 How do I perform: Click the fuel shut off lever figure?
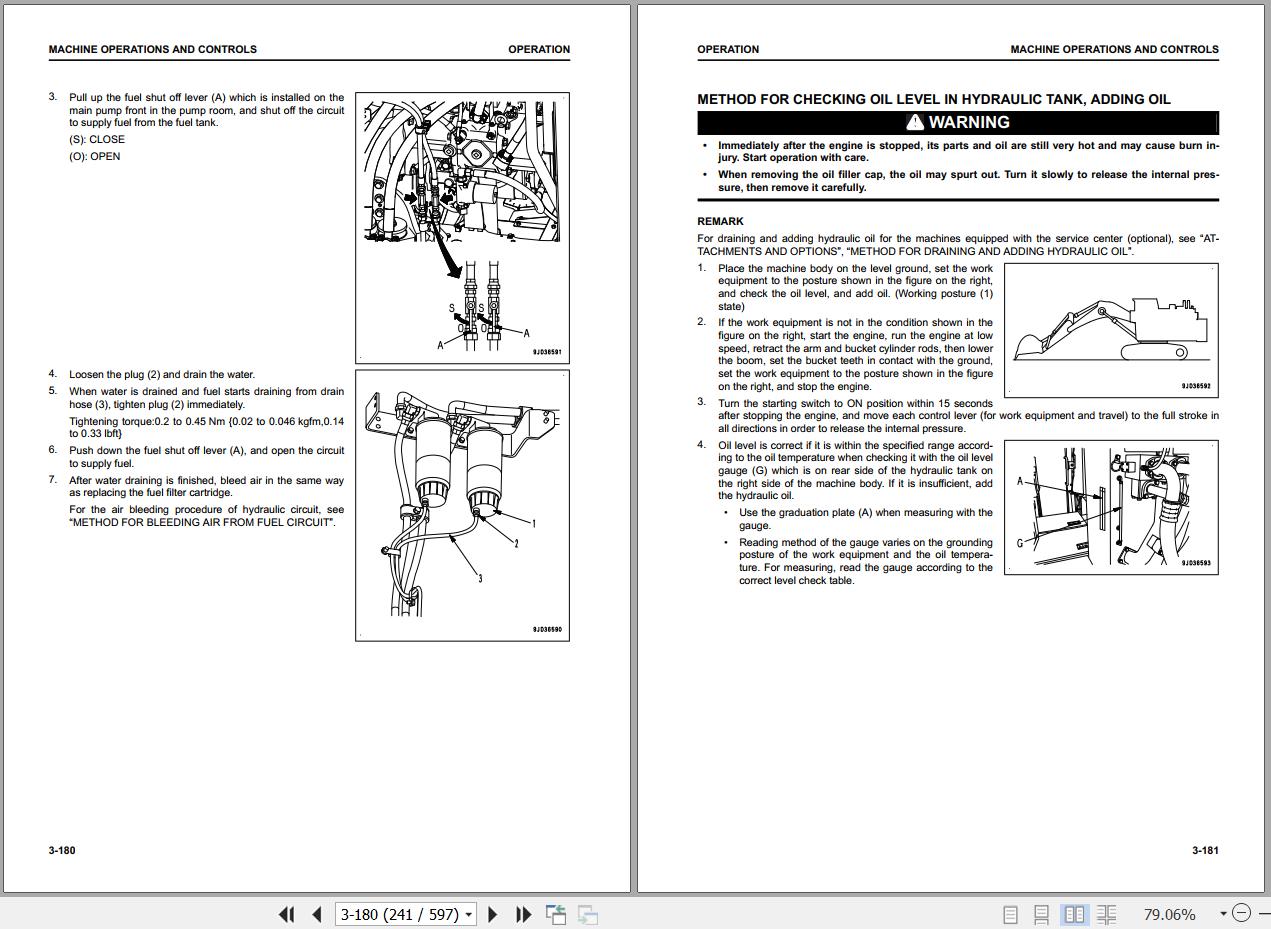point(462,228)
